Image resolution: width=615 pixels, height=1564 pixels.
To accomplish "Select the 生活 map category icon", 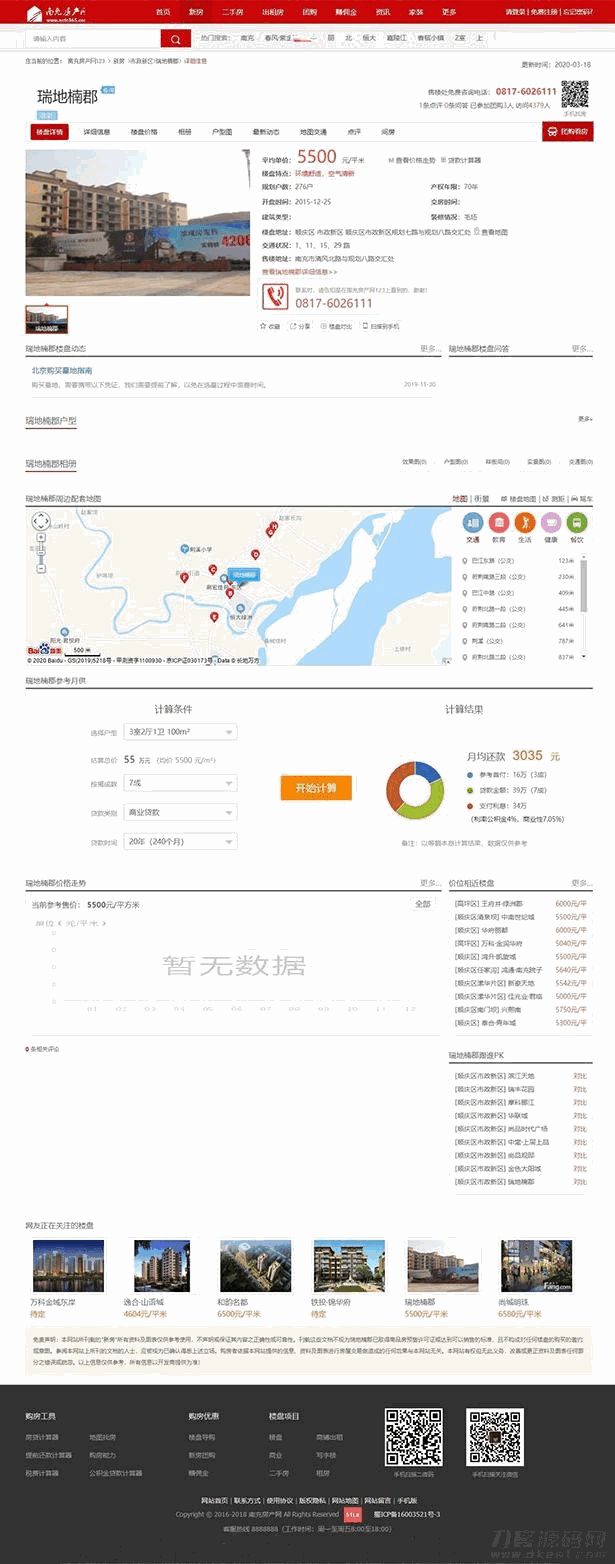I will 524,522.
